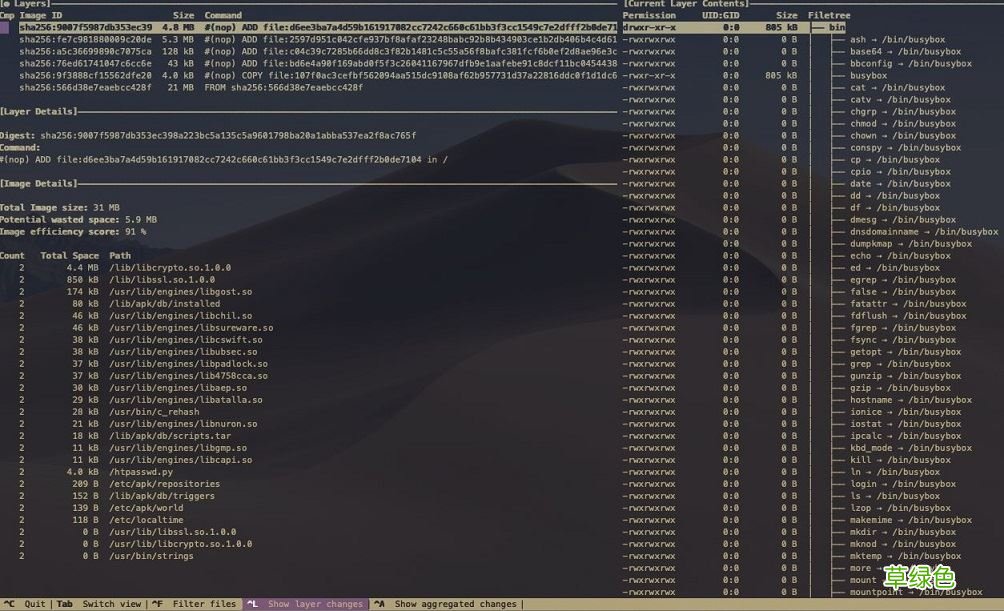
Task: Select the Show layer changes option
Action: [x=305, y=604]
